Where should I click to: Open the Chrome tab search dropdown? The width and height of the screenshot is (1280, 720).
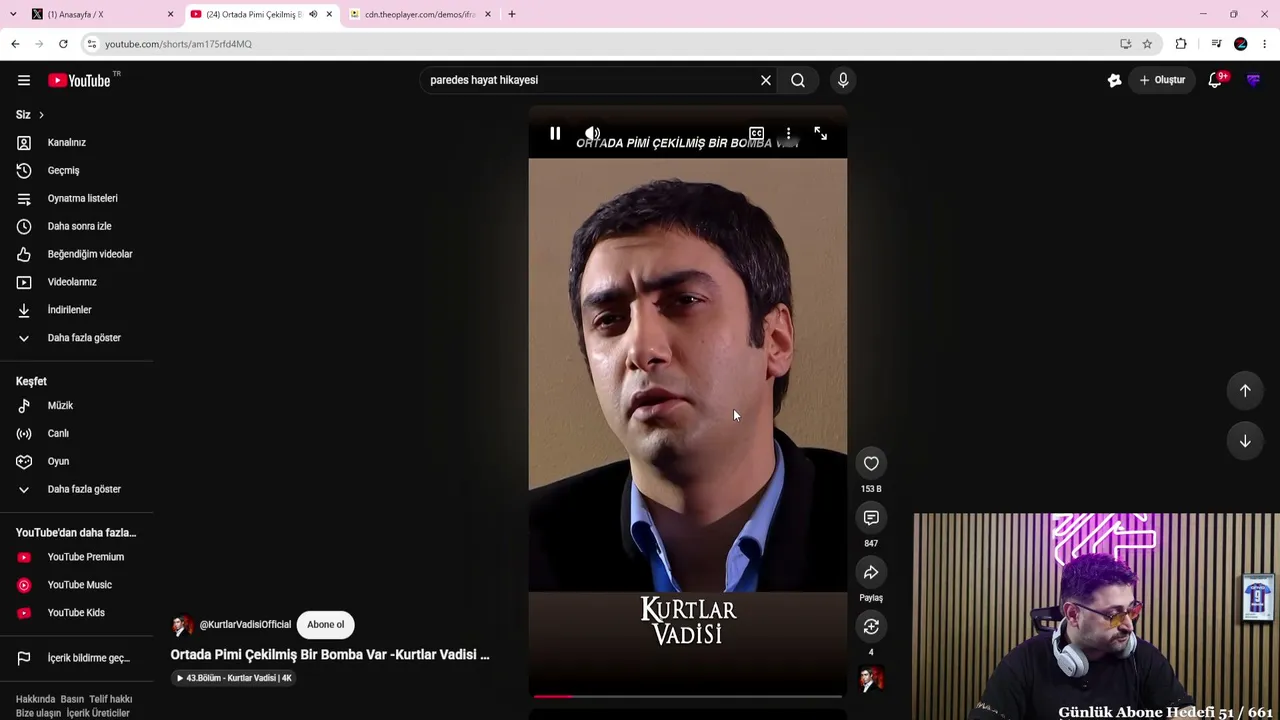click(x=12, y=14)
